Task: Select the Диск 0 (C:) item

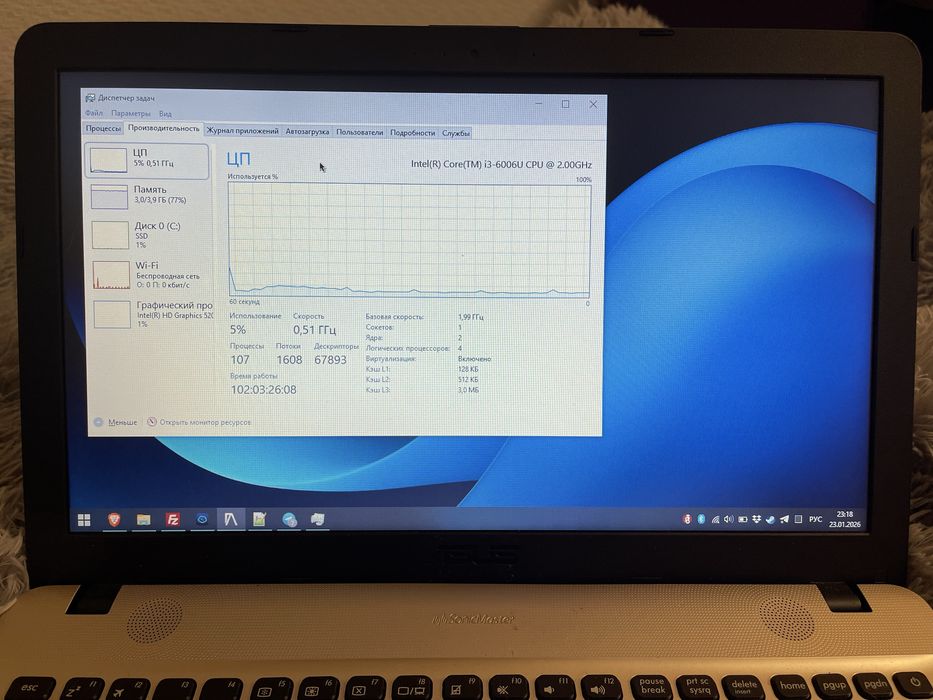Action: [149, 235]
